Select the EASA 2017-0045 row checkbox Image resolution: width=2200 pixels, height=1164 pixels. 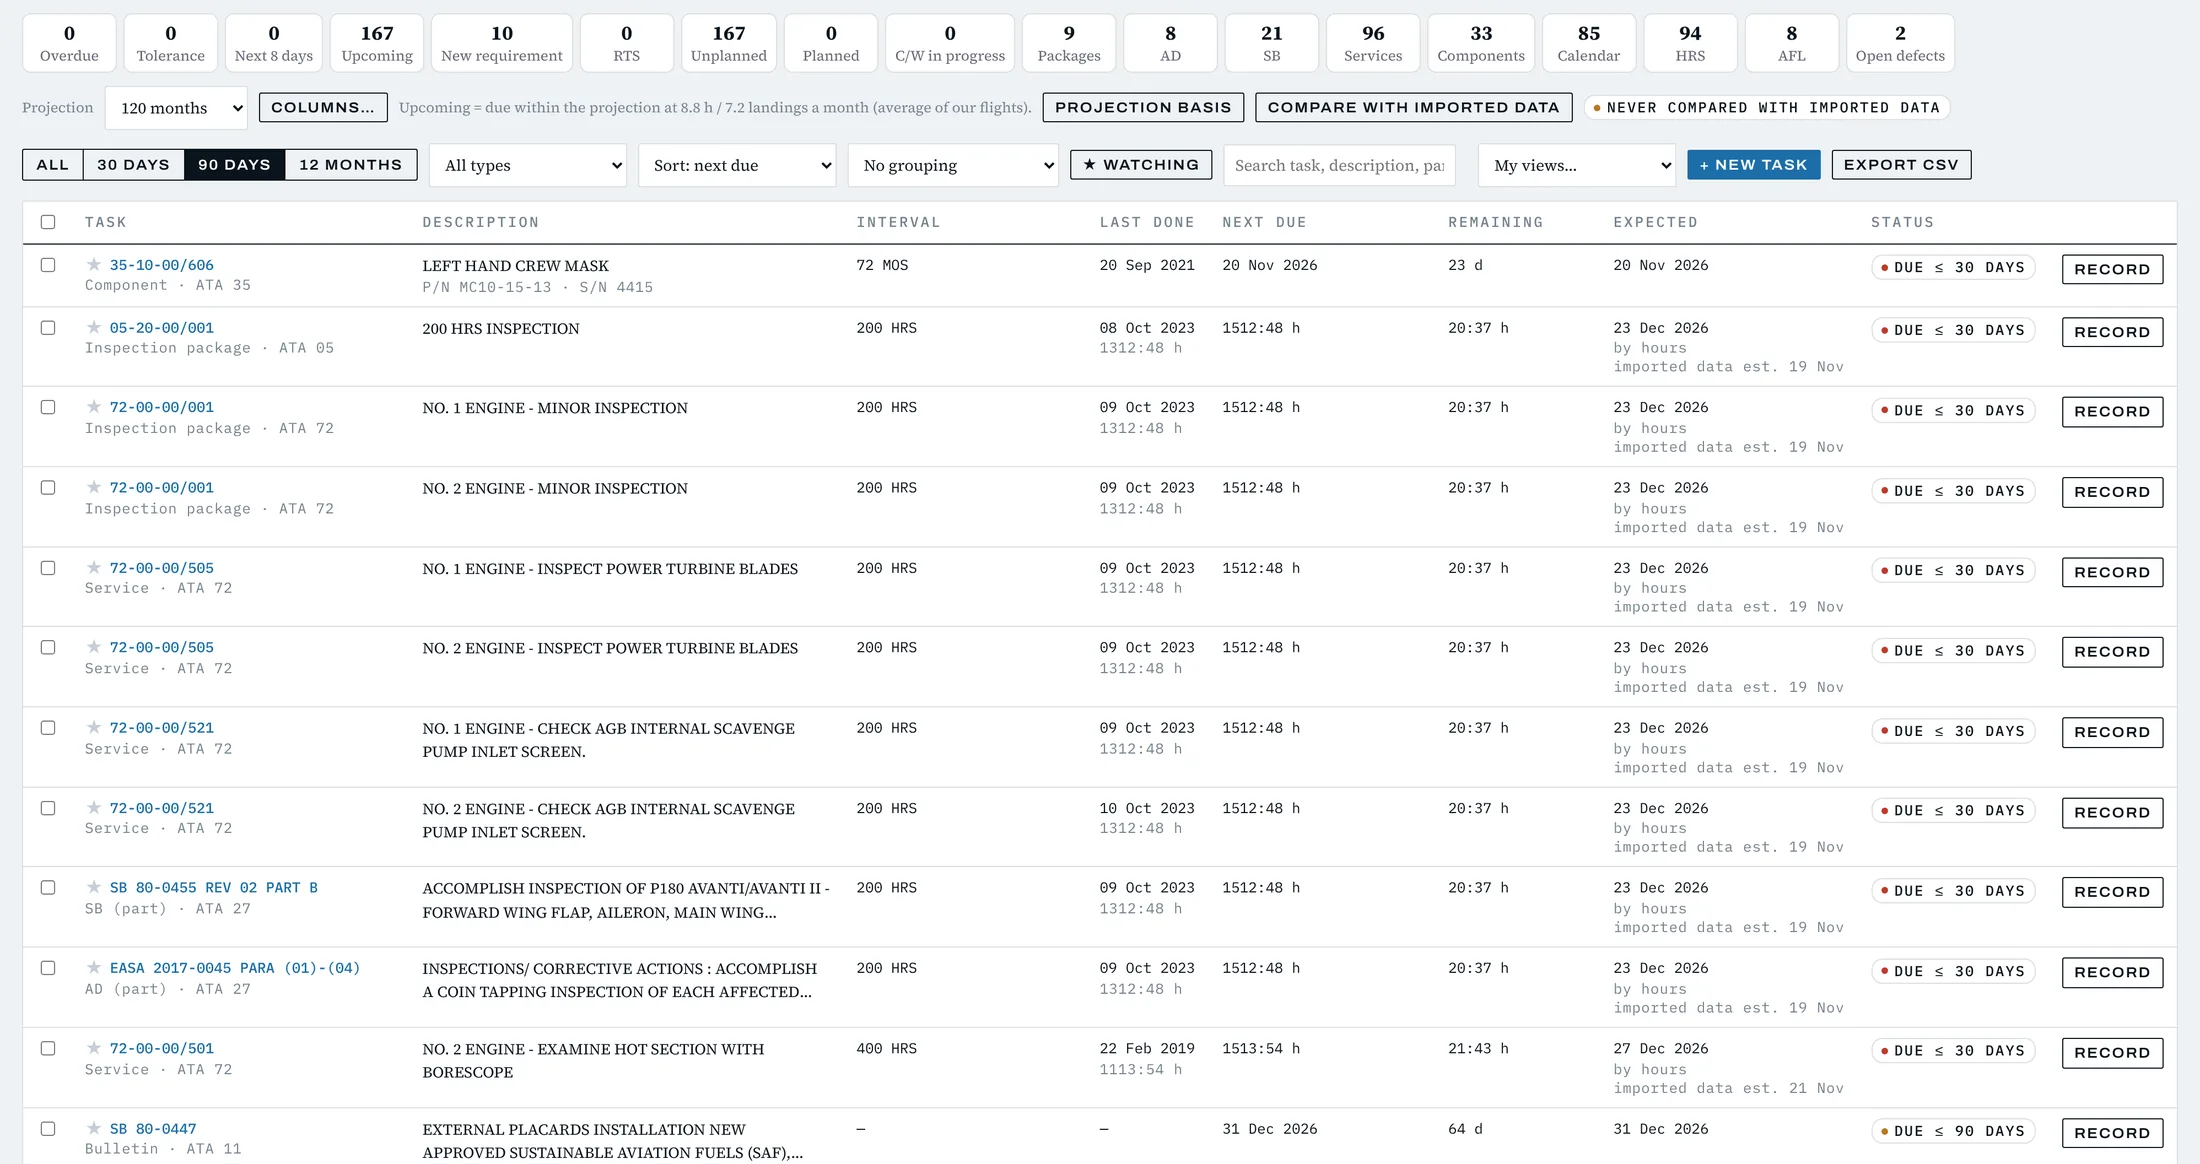tap(48, 968)
